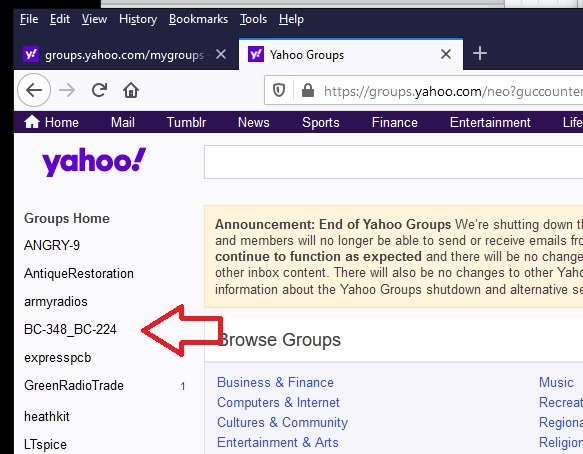This screenshot has width=583, height=454.
Task: Open the armyradios group
Action: point(56,302)
